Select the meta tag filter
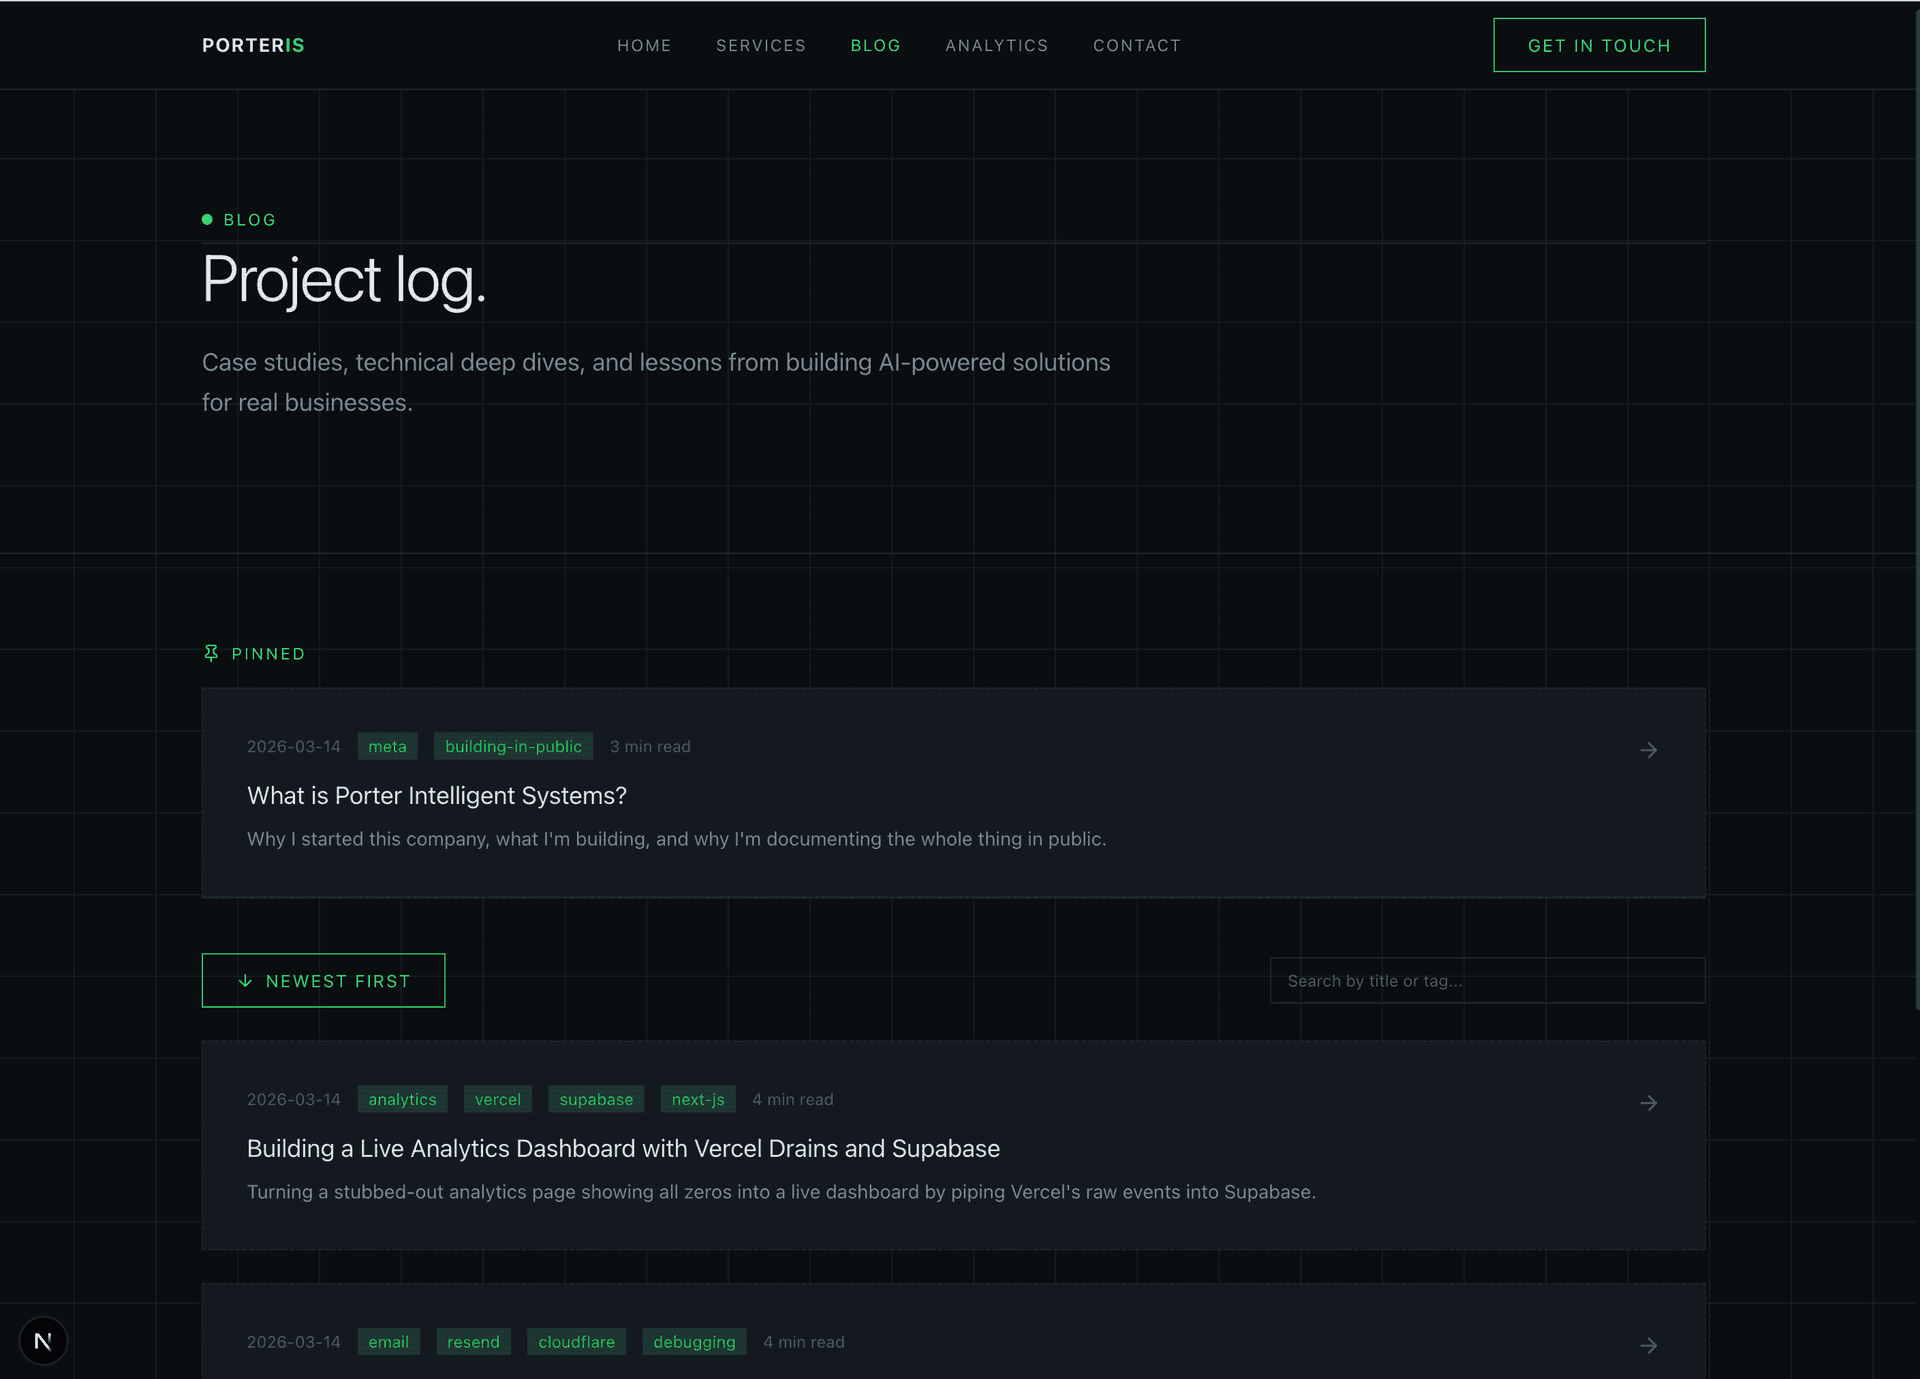The width and height of the screenshot is (1920, 1379). (387, 746)
